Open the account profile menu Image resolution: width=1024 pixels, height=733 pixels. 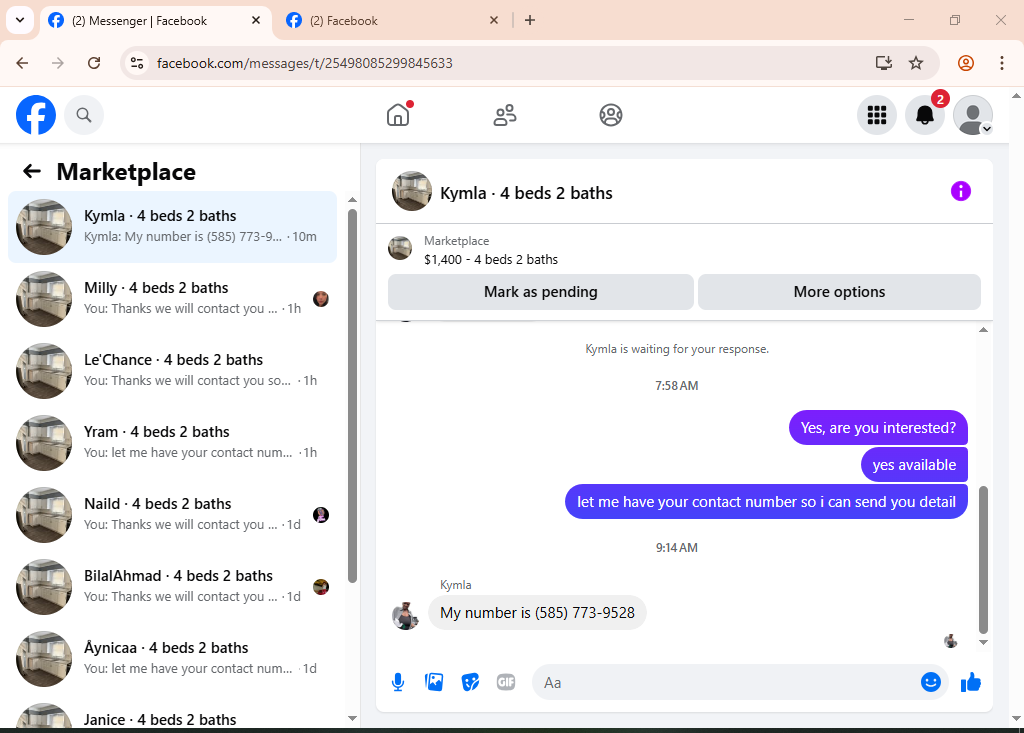point(973,115)
